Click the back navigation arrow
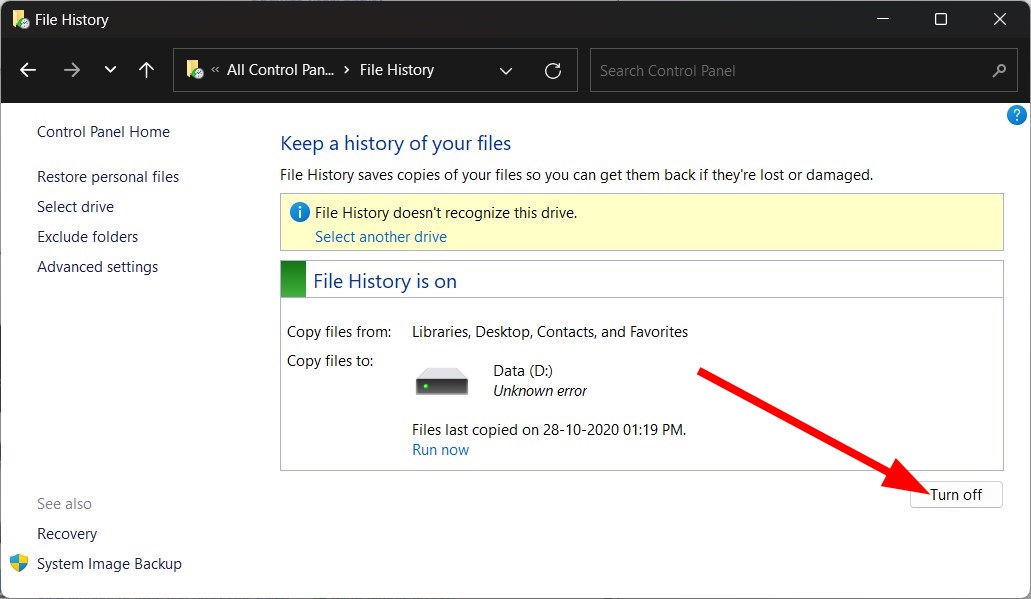Viewport: 1031px width, 599px height. (x=28, y=70)
